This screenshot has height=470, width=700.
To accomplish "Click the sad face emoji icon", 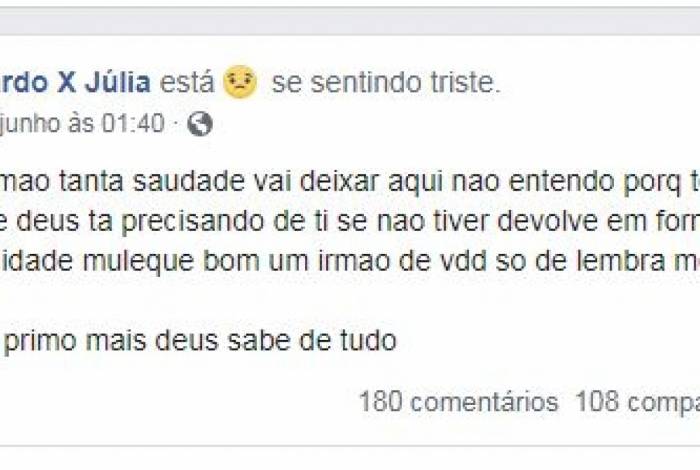I will pos(240,82).
